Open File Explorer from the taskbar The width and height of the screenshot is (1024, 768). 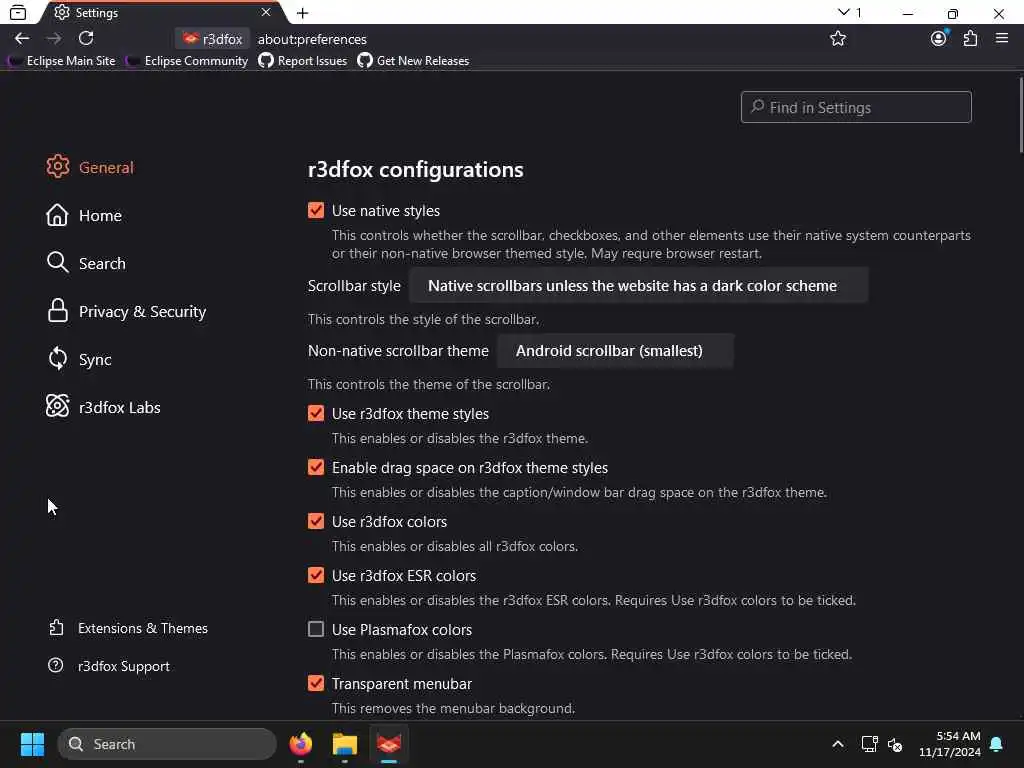(345, 744)
